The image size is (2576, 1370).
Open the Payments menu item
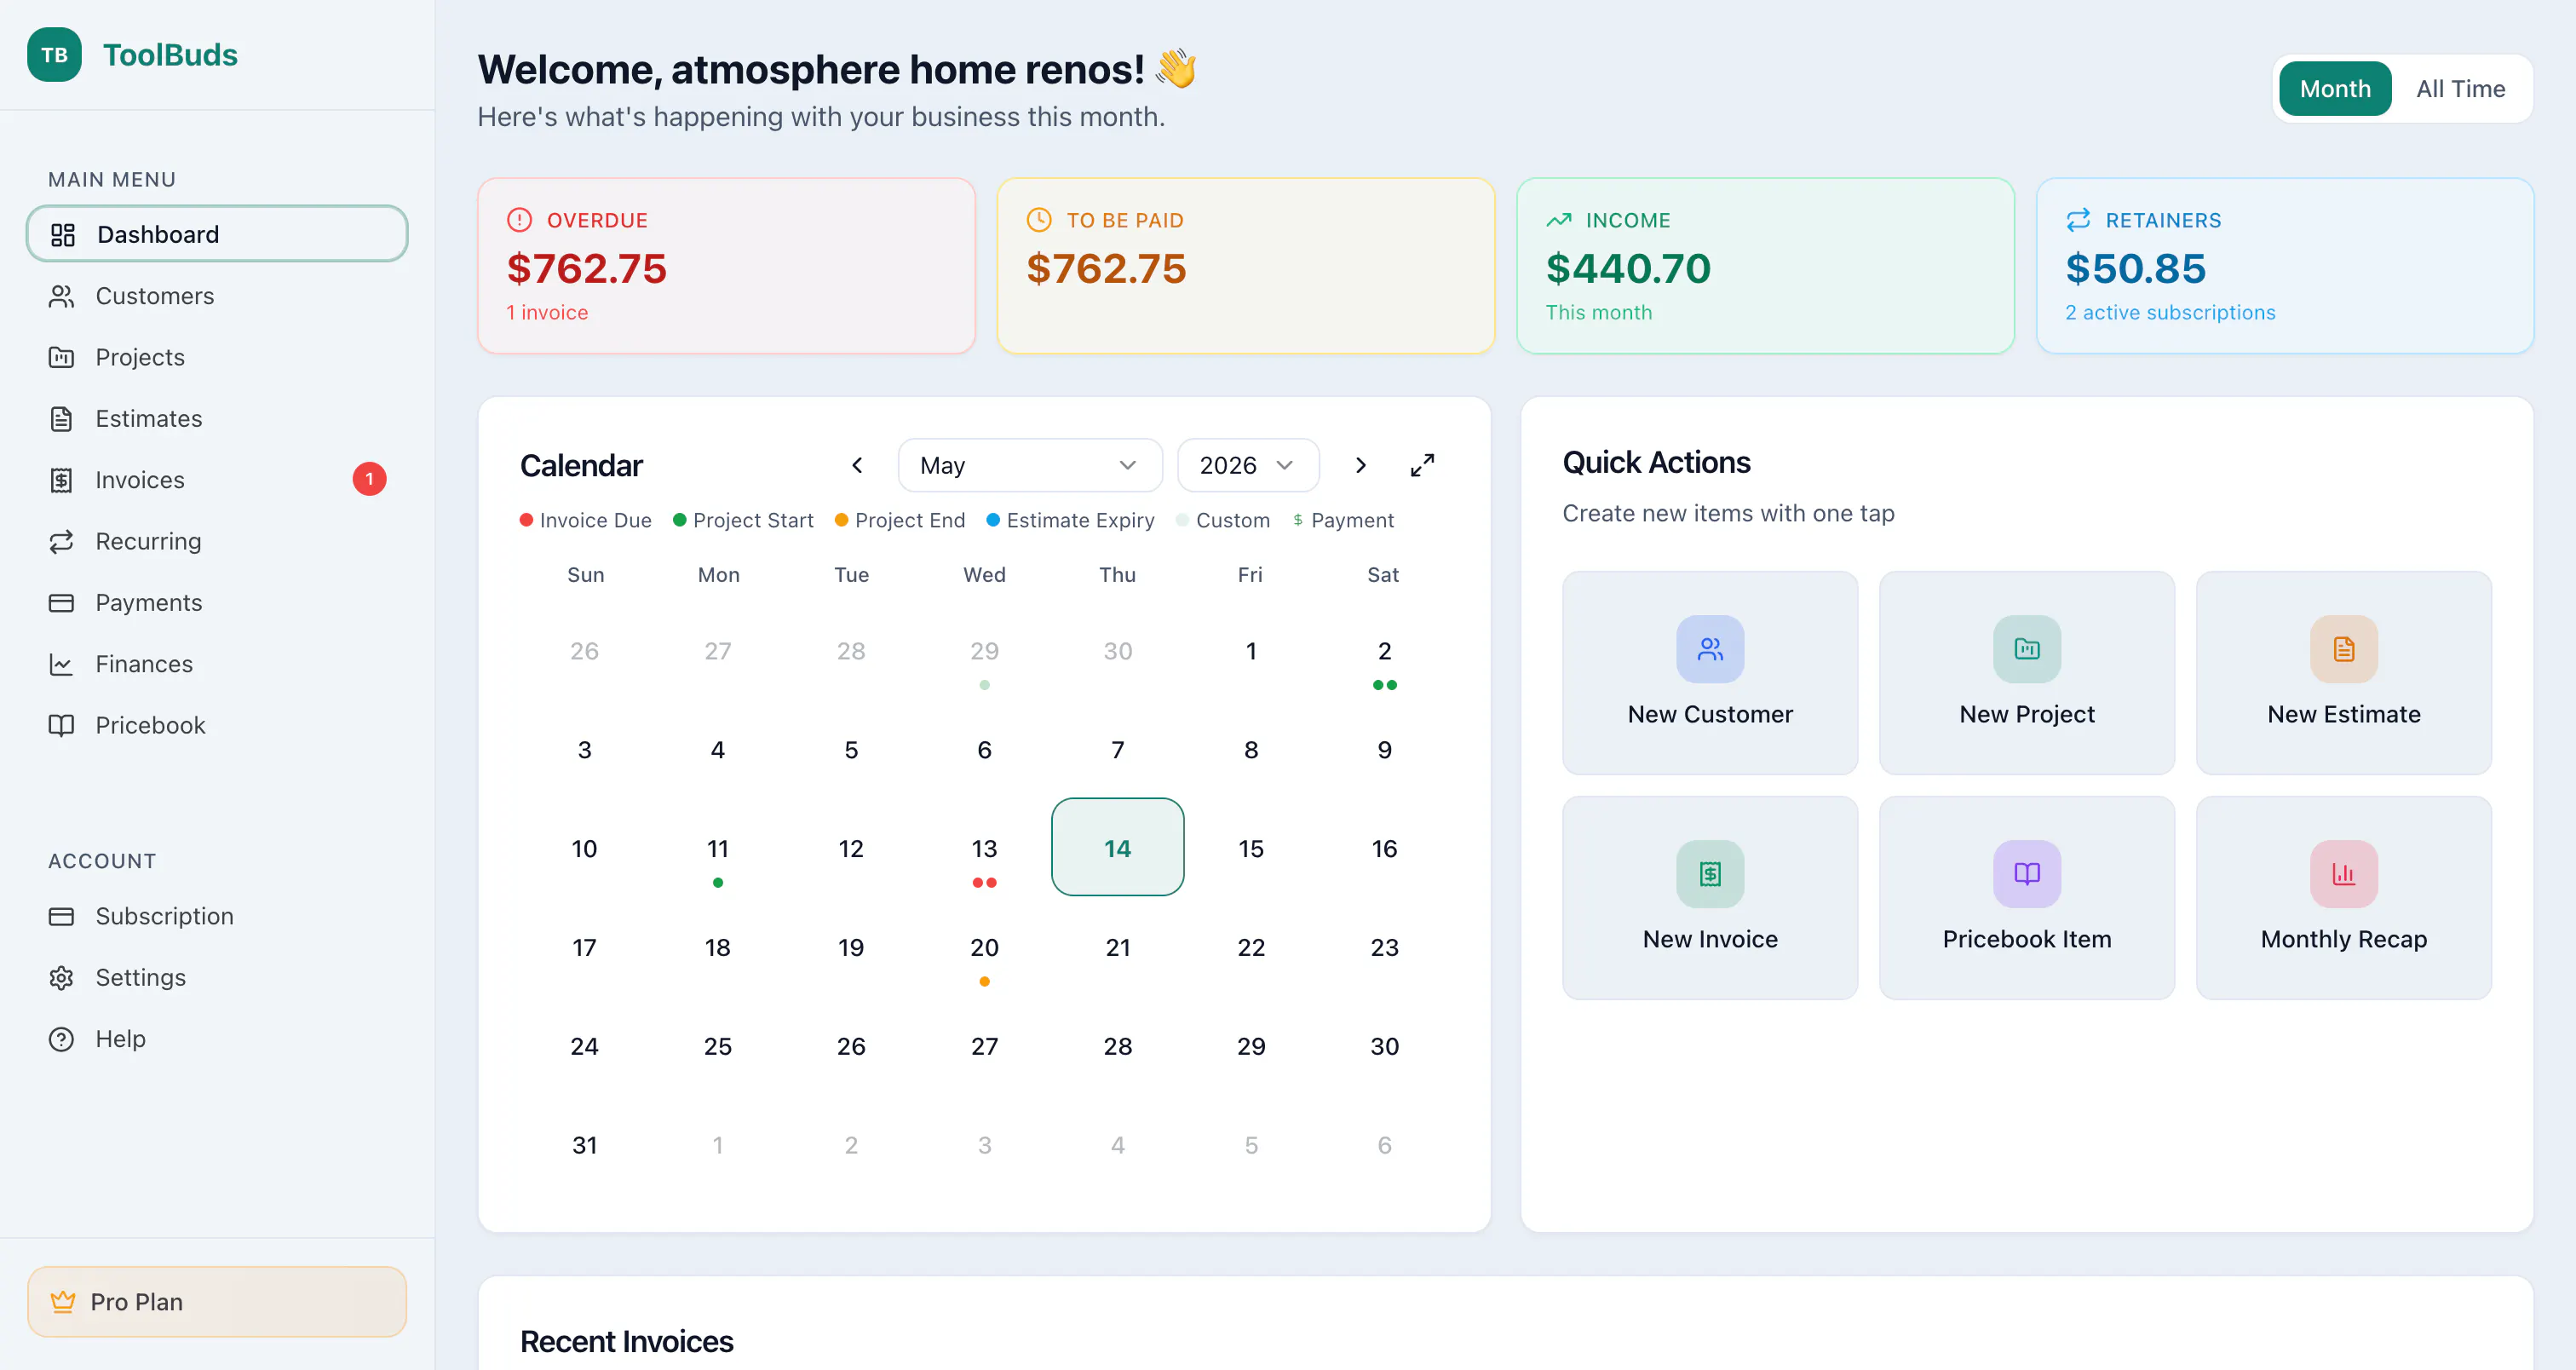click(x=217, y=603)
